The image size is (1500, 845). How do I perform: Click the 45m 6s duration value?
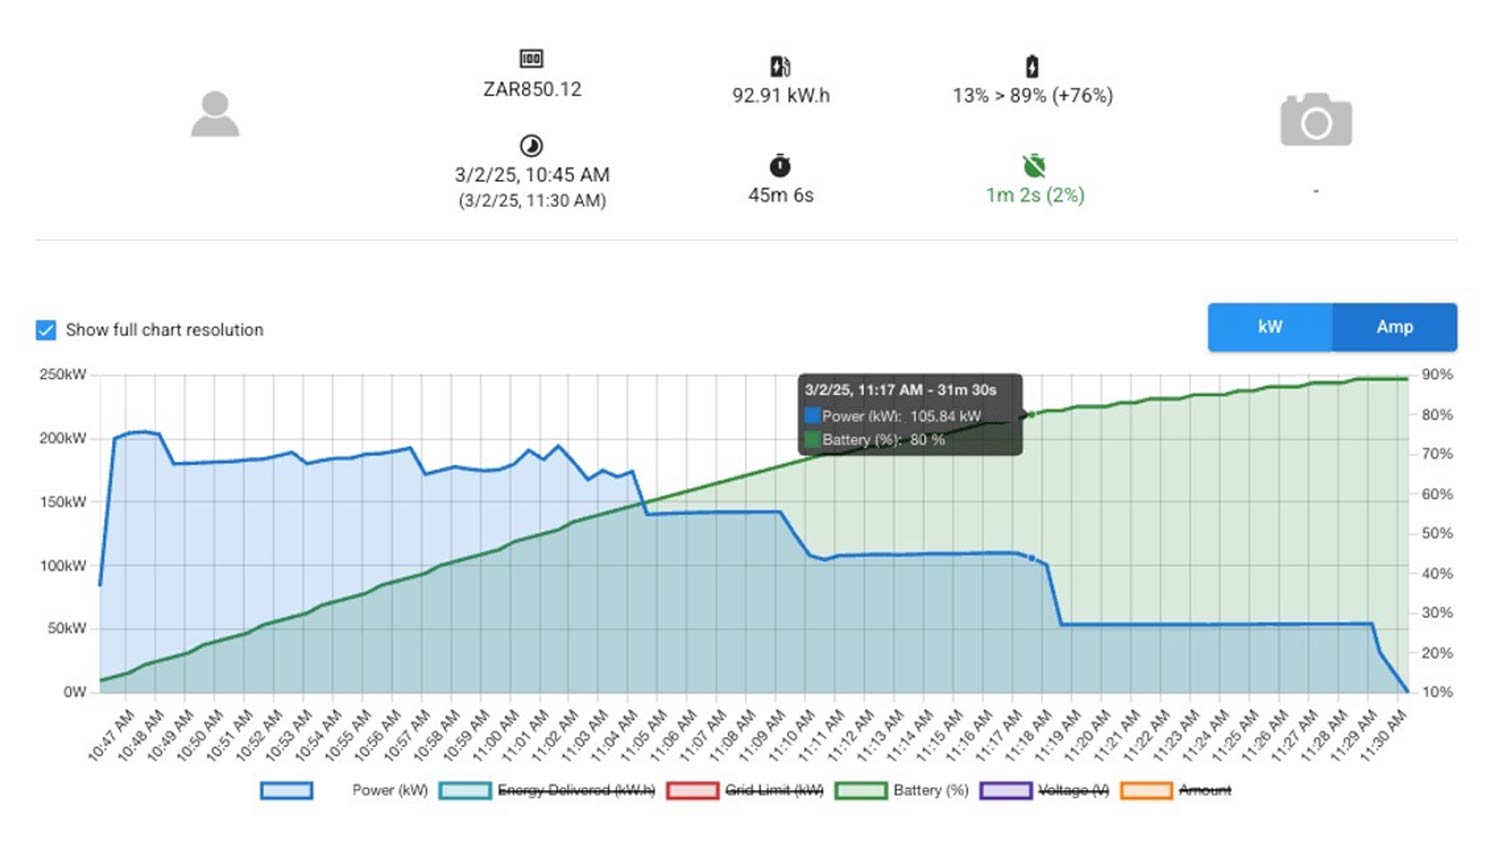click(x=781, y=195)
